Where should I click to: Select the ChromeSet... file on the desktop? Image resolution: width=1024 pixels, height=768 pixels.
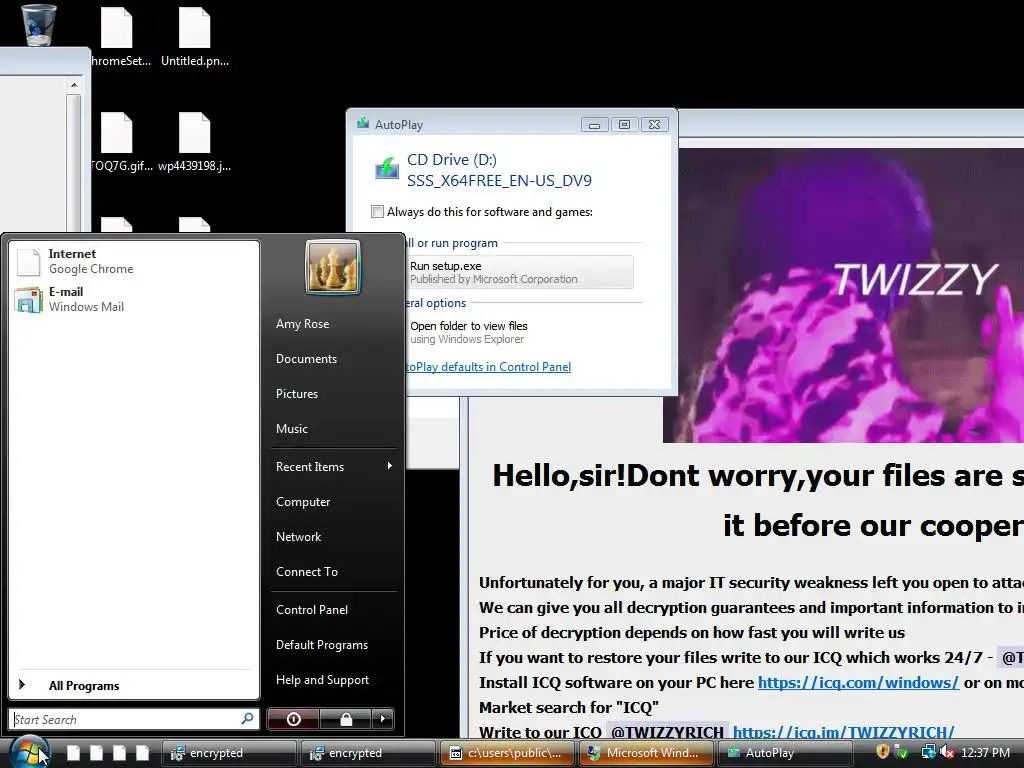(118, 36)
